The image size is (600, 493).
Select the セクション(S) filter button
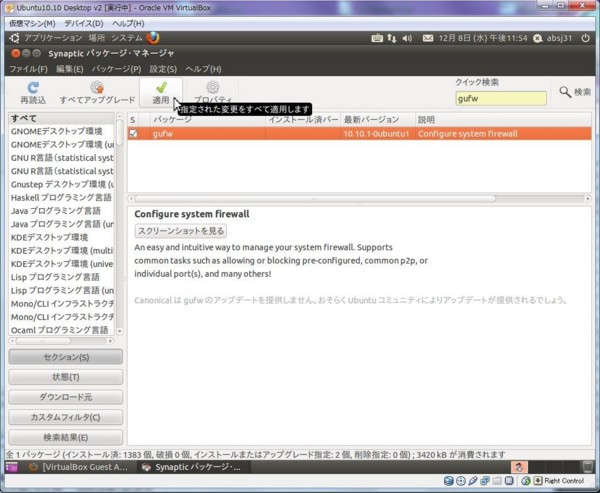[66, 357]
